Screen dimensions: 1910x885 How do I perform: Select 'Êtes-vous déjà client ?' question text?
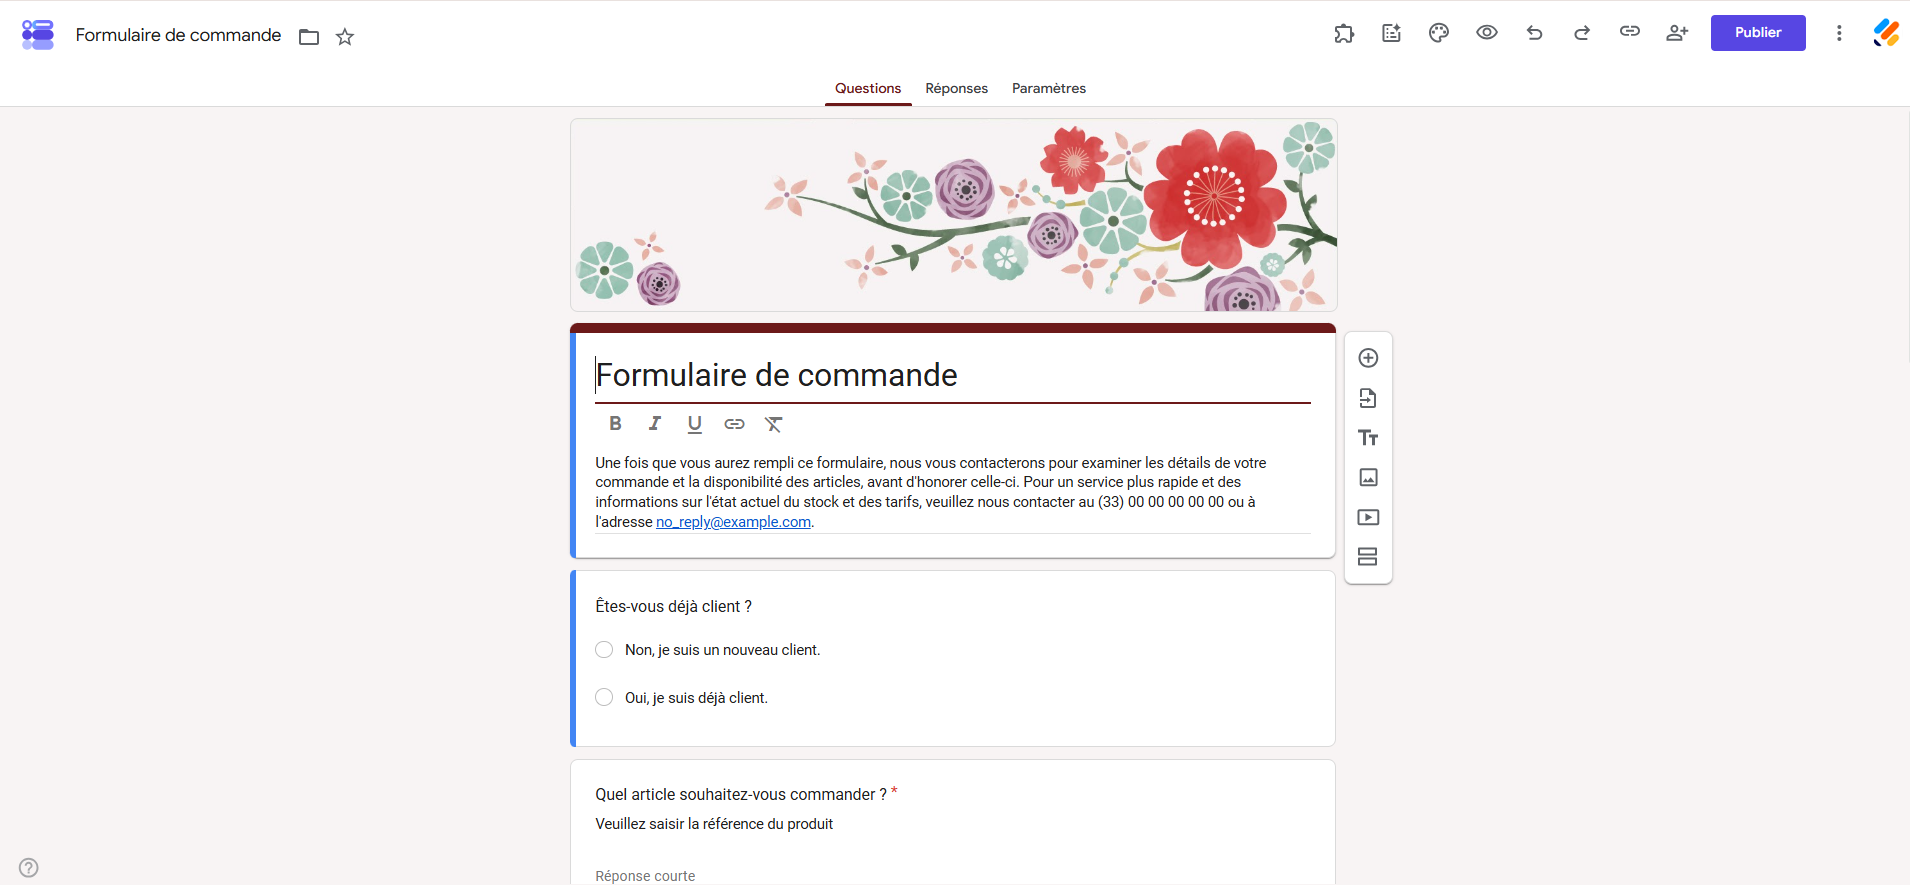673,606
